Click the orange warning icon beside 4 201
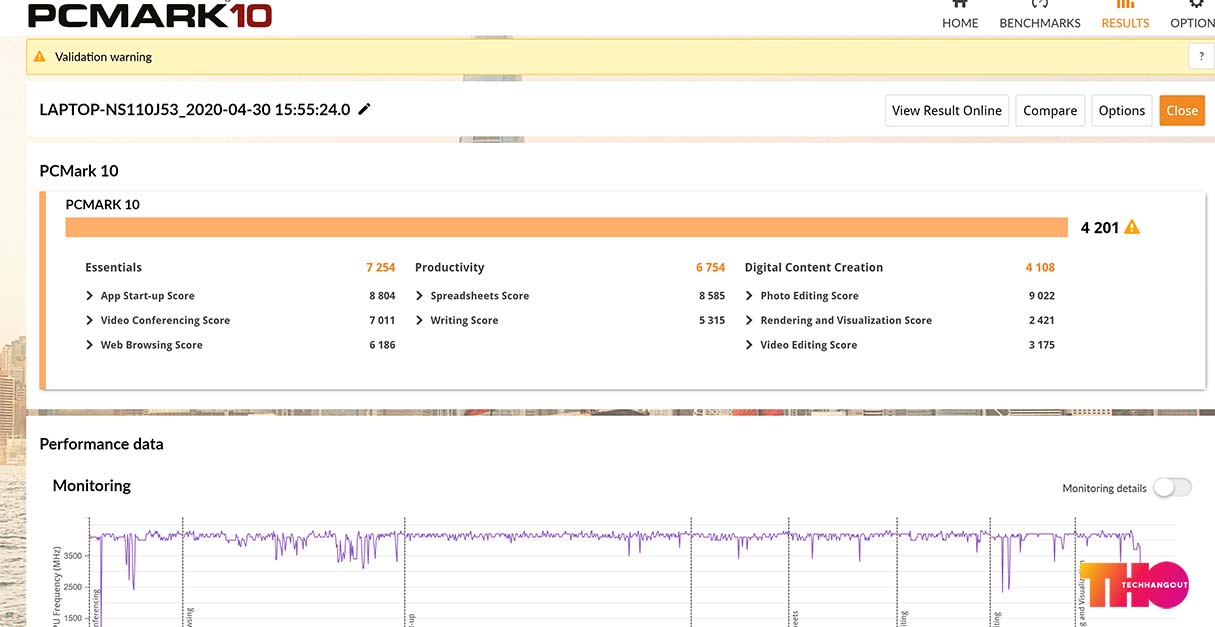 [1132, 227]
